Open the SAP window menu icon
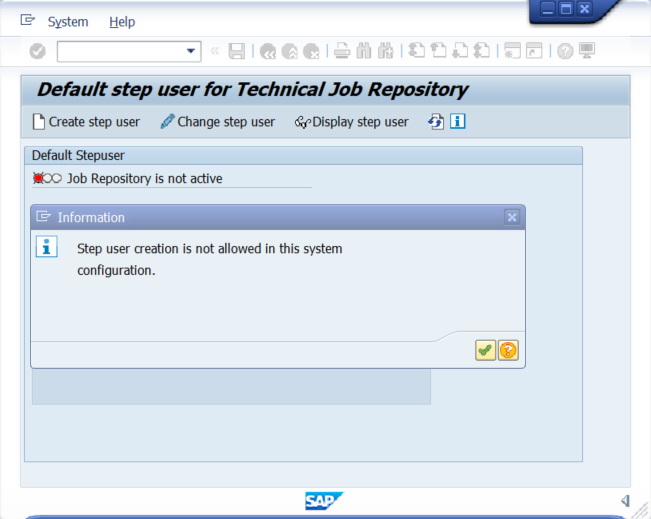The width and height of the screenshot is (651, 519). click(x=27, y=20)
